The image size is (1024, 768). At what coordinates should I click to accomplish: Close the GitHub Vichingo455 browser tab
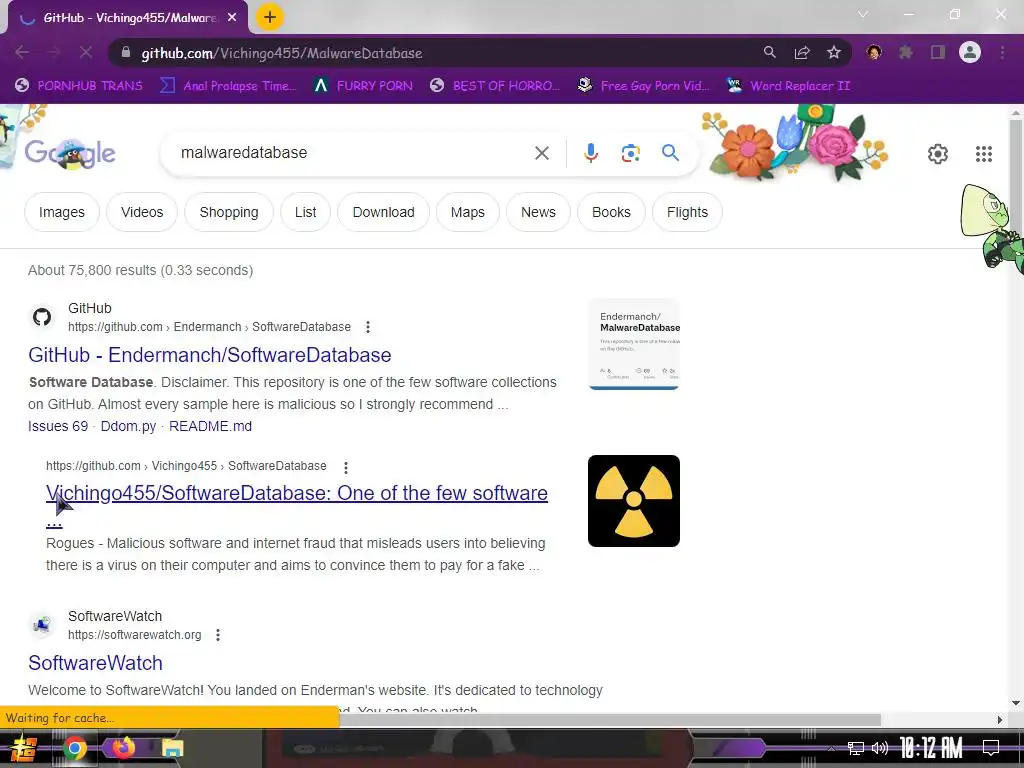232,18
